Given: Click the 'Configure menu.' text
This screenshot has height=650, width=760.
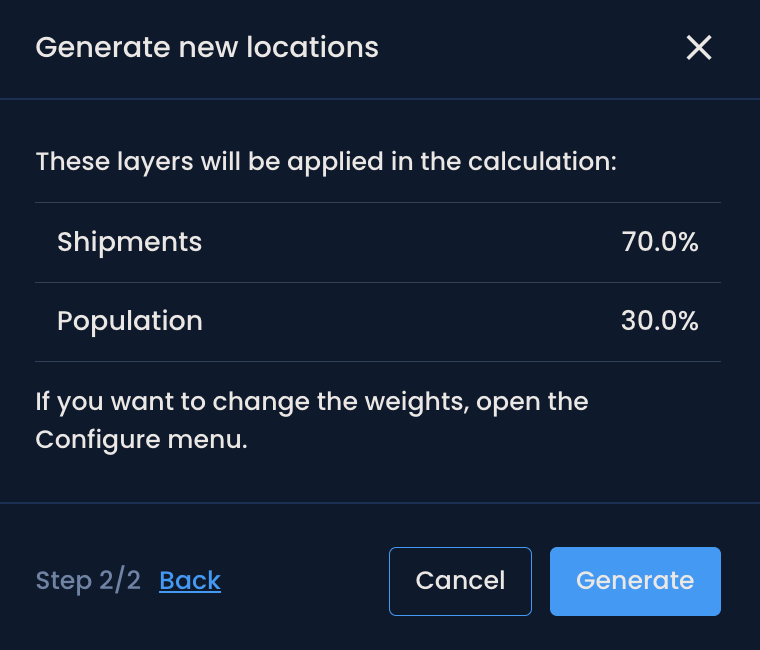Looking at the screenshot, I should [141, 440].
